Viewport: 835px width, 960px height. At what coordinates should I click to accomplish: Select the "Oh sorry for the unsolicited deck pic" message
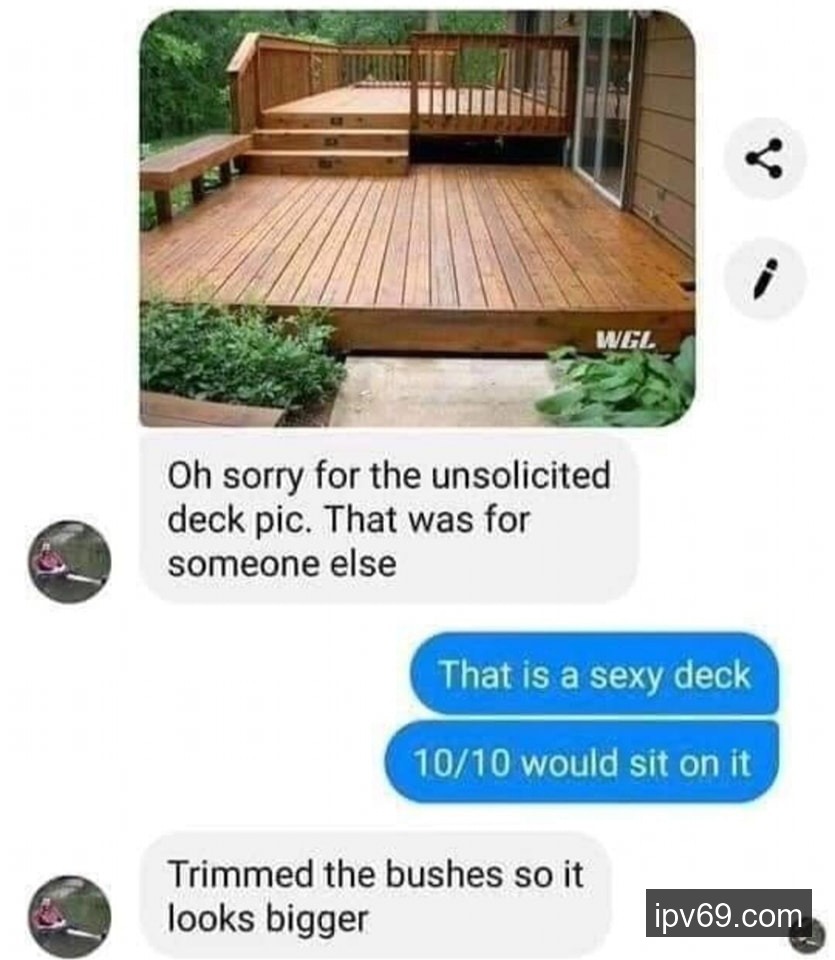point(389,519)
